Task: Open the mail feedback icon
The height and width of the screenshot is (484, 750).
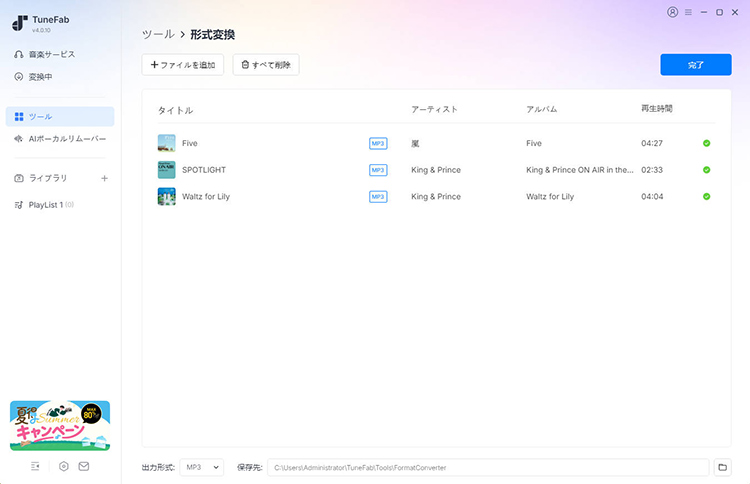Action: 84,466
